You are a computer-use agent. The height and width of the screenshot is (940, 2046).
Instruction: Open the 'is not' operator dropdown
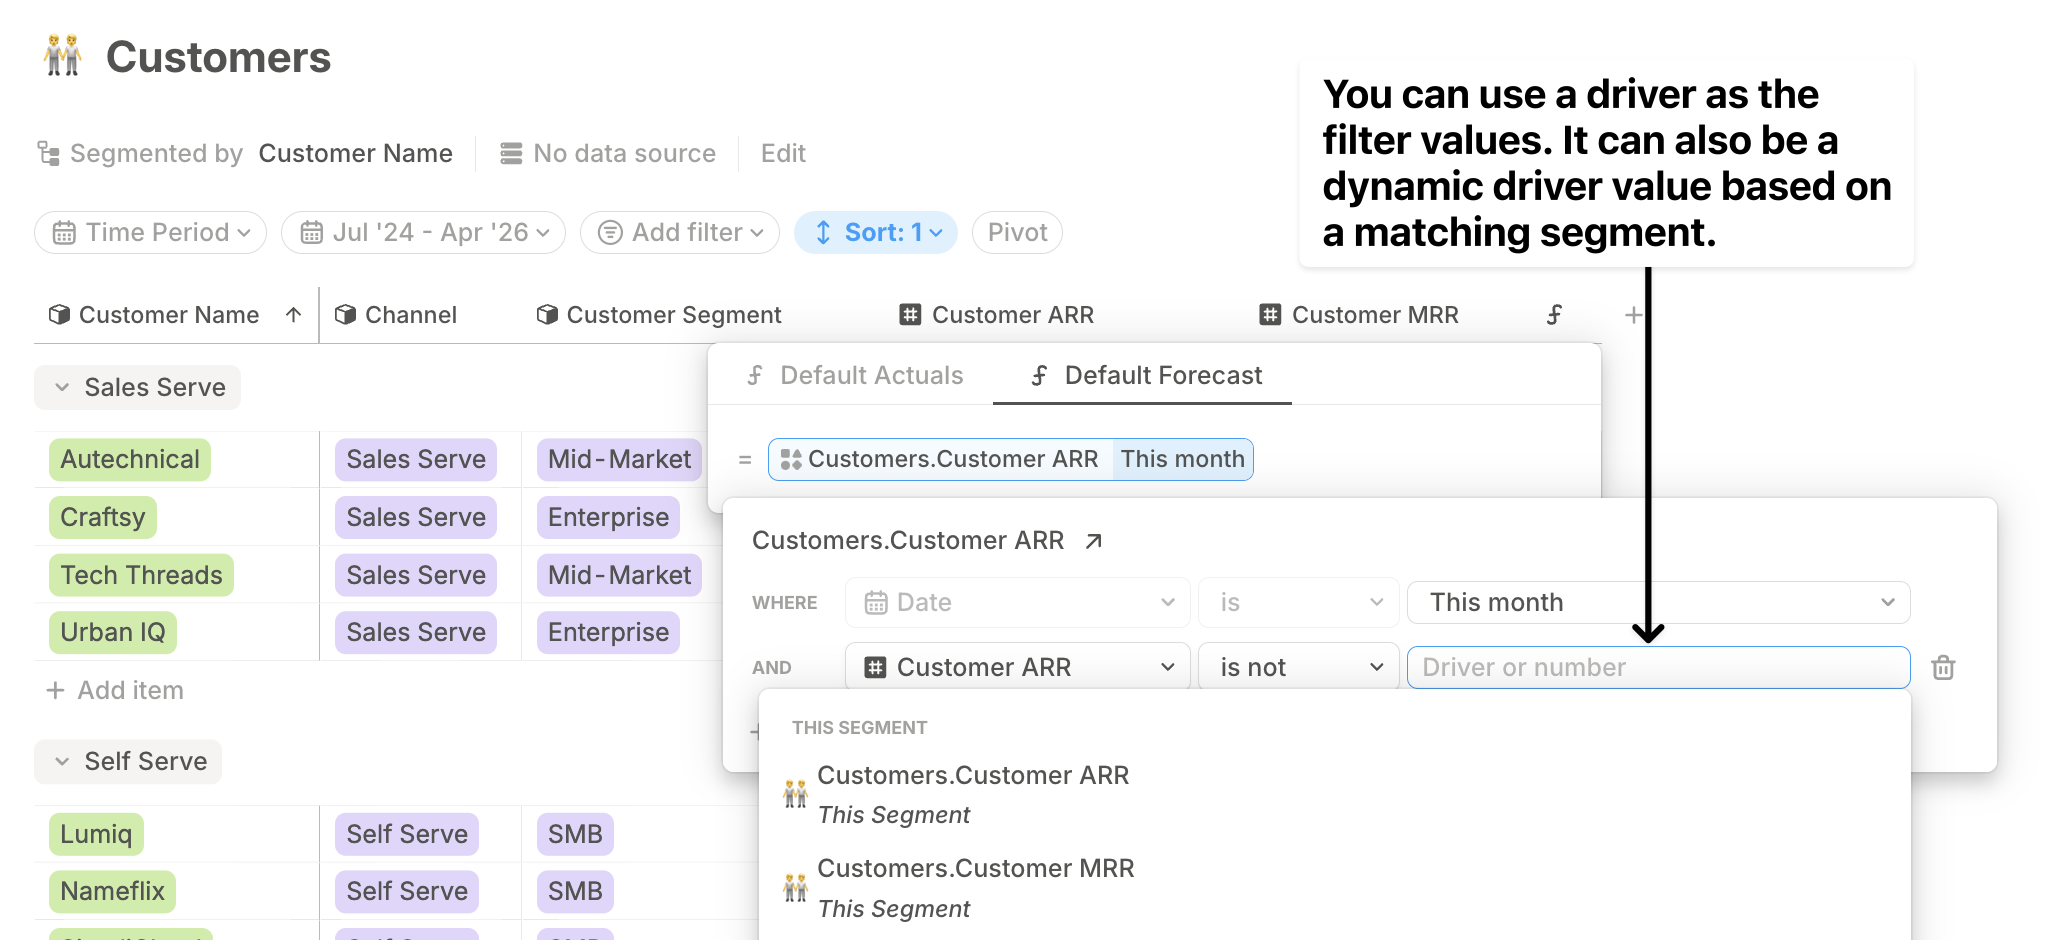(x=1298, y=667)
